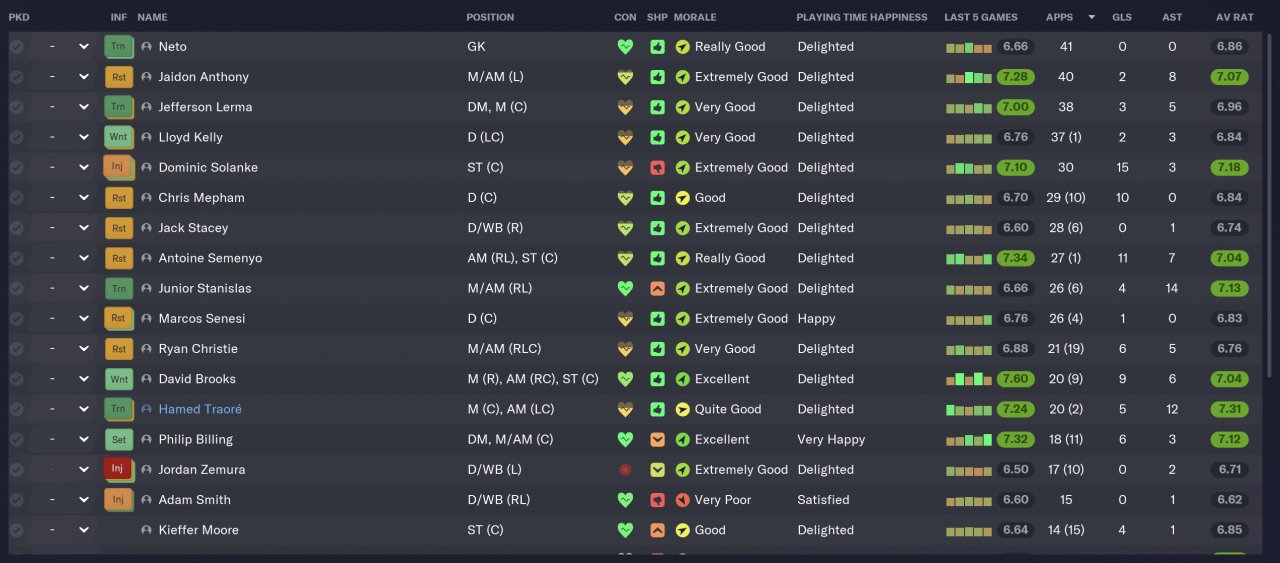1280x563 pixels.
Task: Tick the selection checkbox for Neto
Action: (17, 47)
